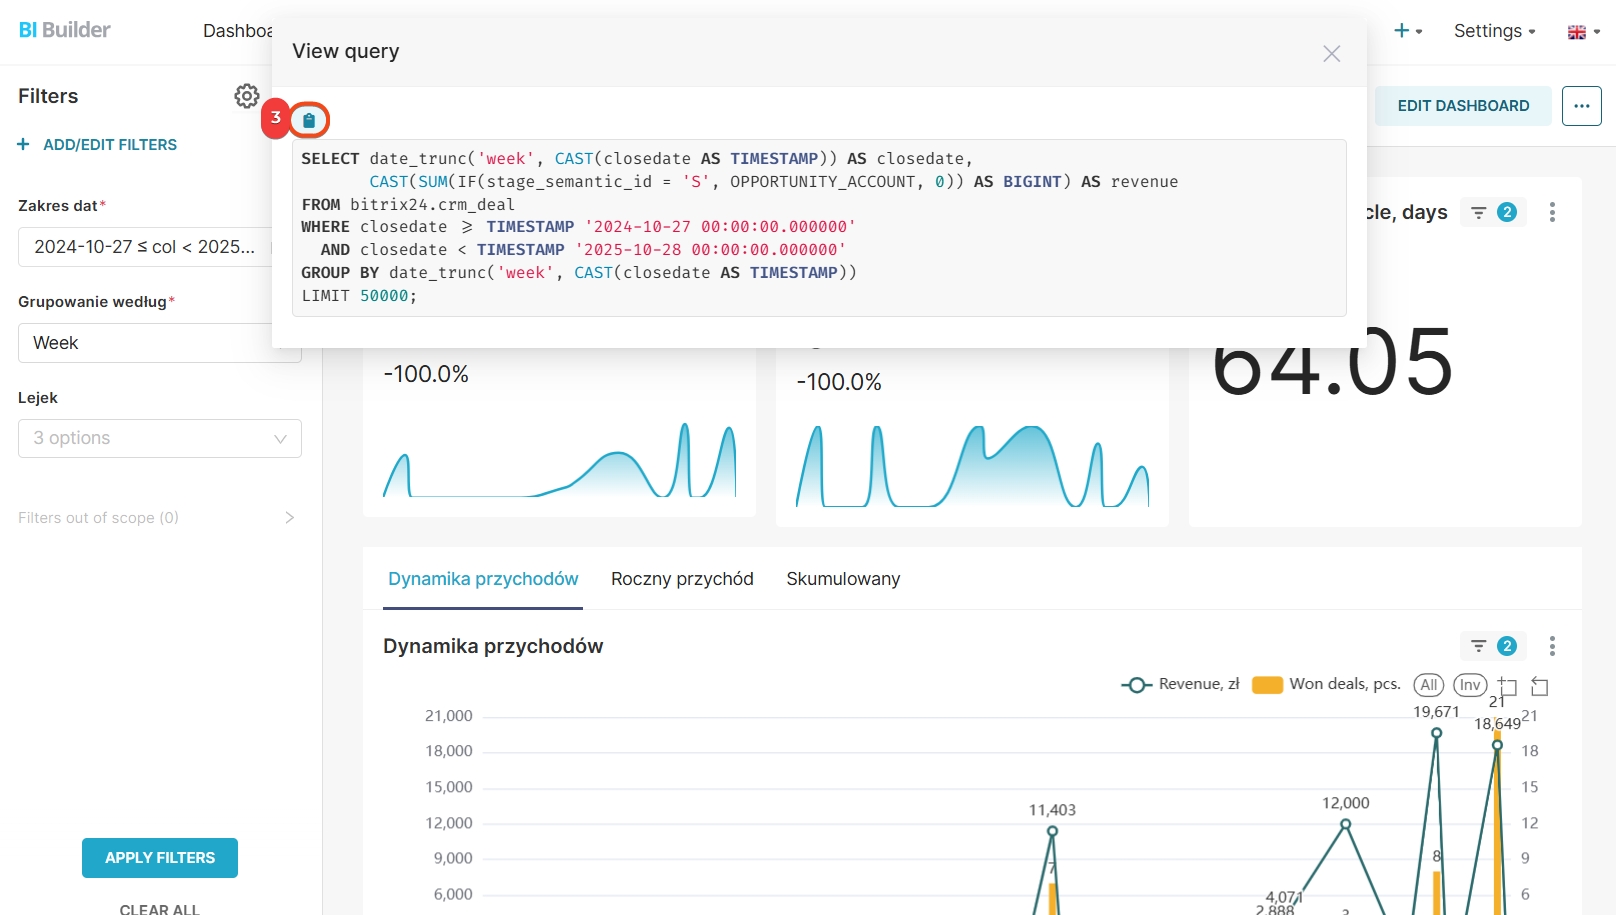Toggle Revenue, zł series in legend

1180,685
